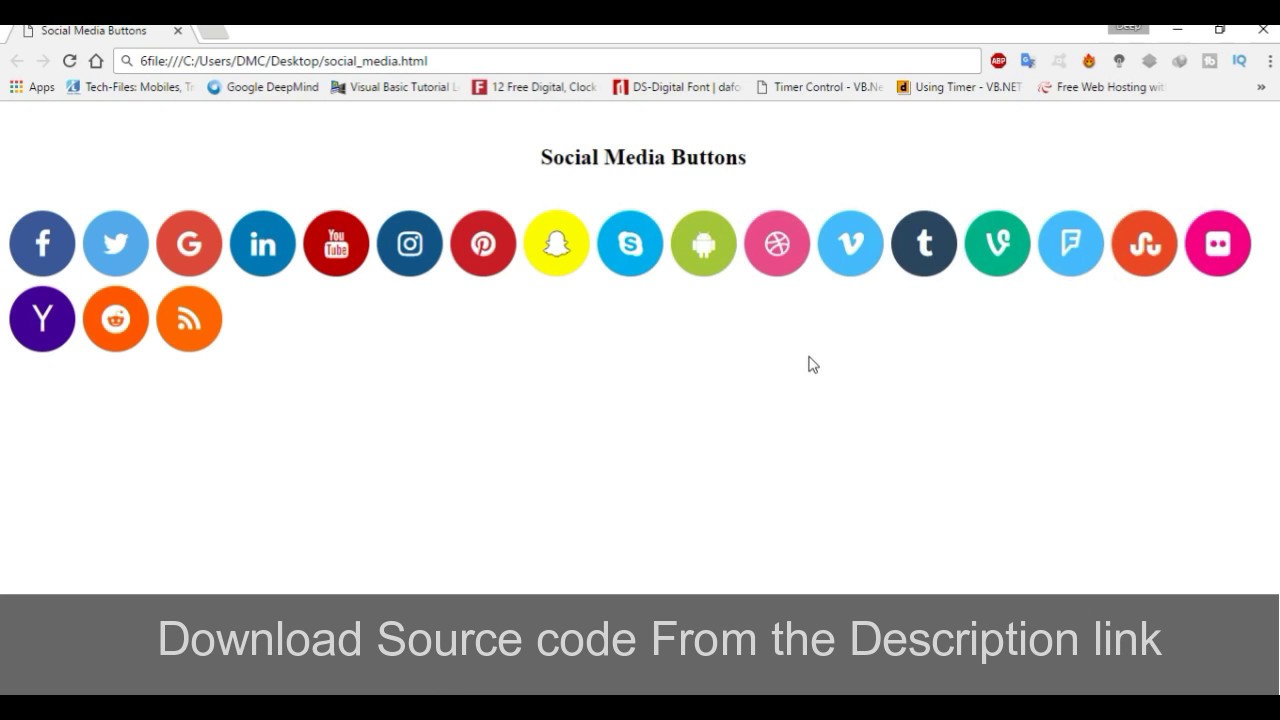Open the Facebook share button
Screen dimensions: 1280x720
pos(42,243)
